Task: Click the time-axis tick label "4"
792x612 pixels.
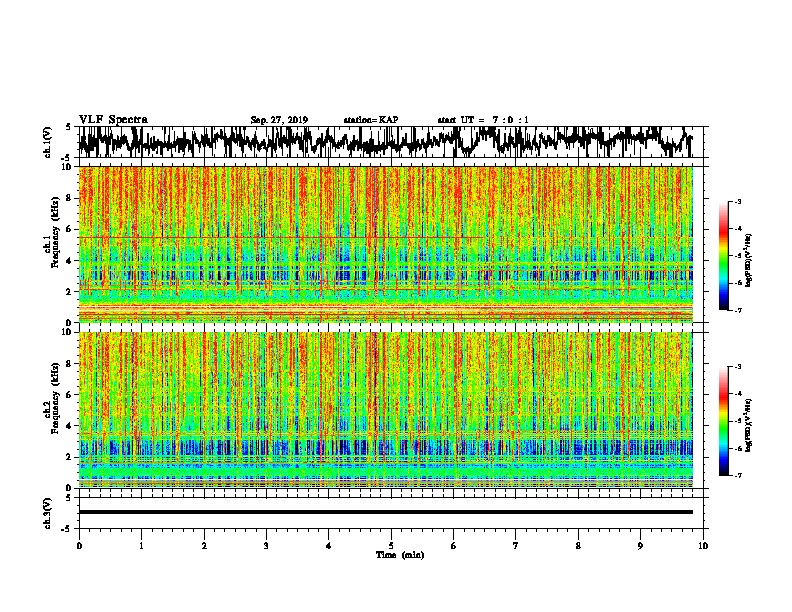Action: (329, 546)
